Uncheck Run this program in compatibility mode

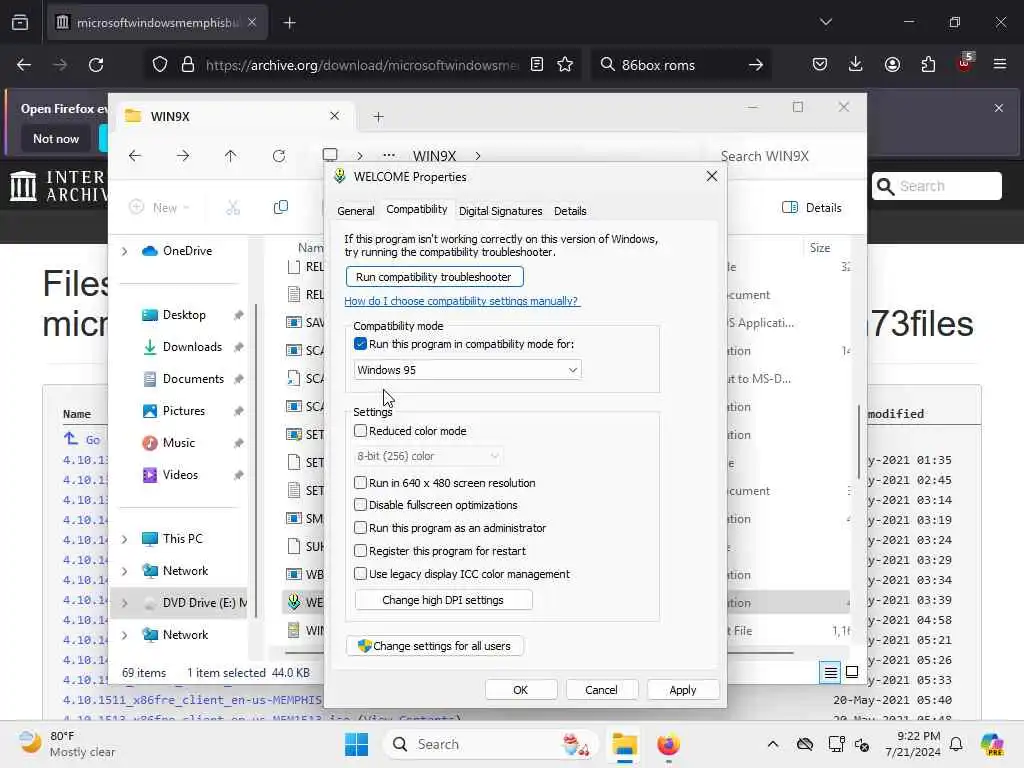[360, 344]
